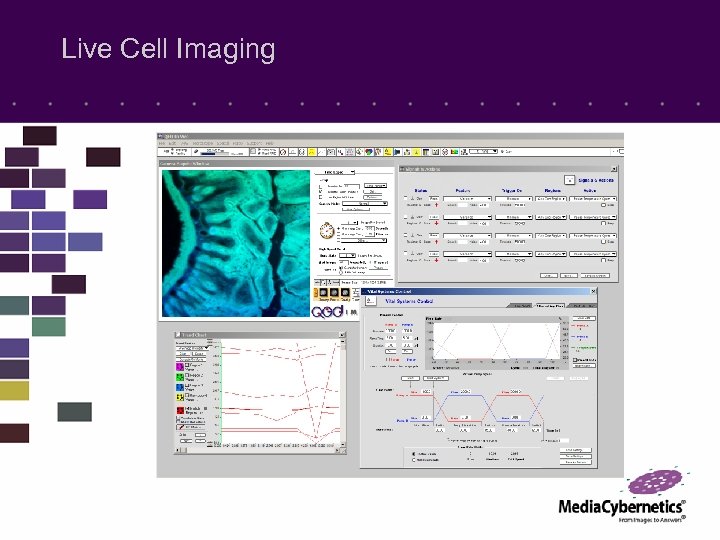Tick the first signal row's left checkbox
This screenshot has height=540, width=720.
tap(405, 198)
